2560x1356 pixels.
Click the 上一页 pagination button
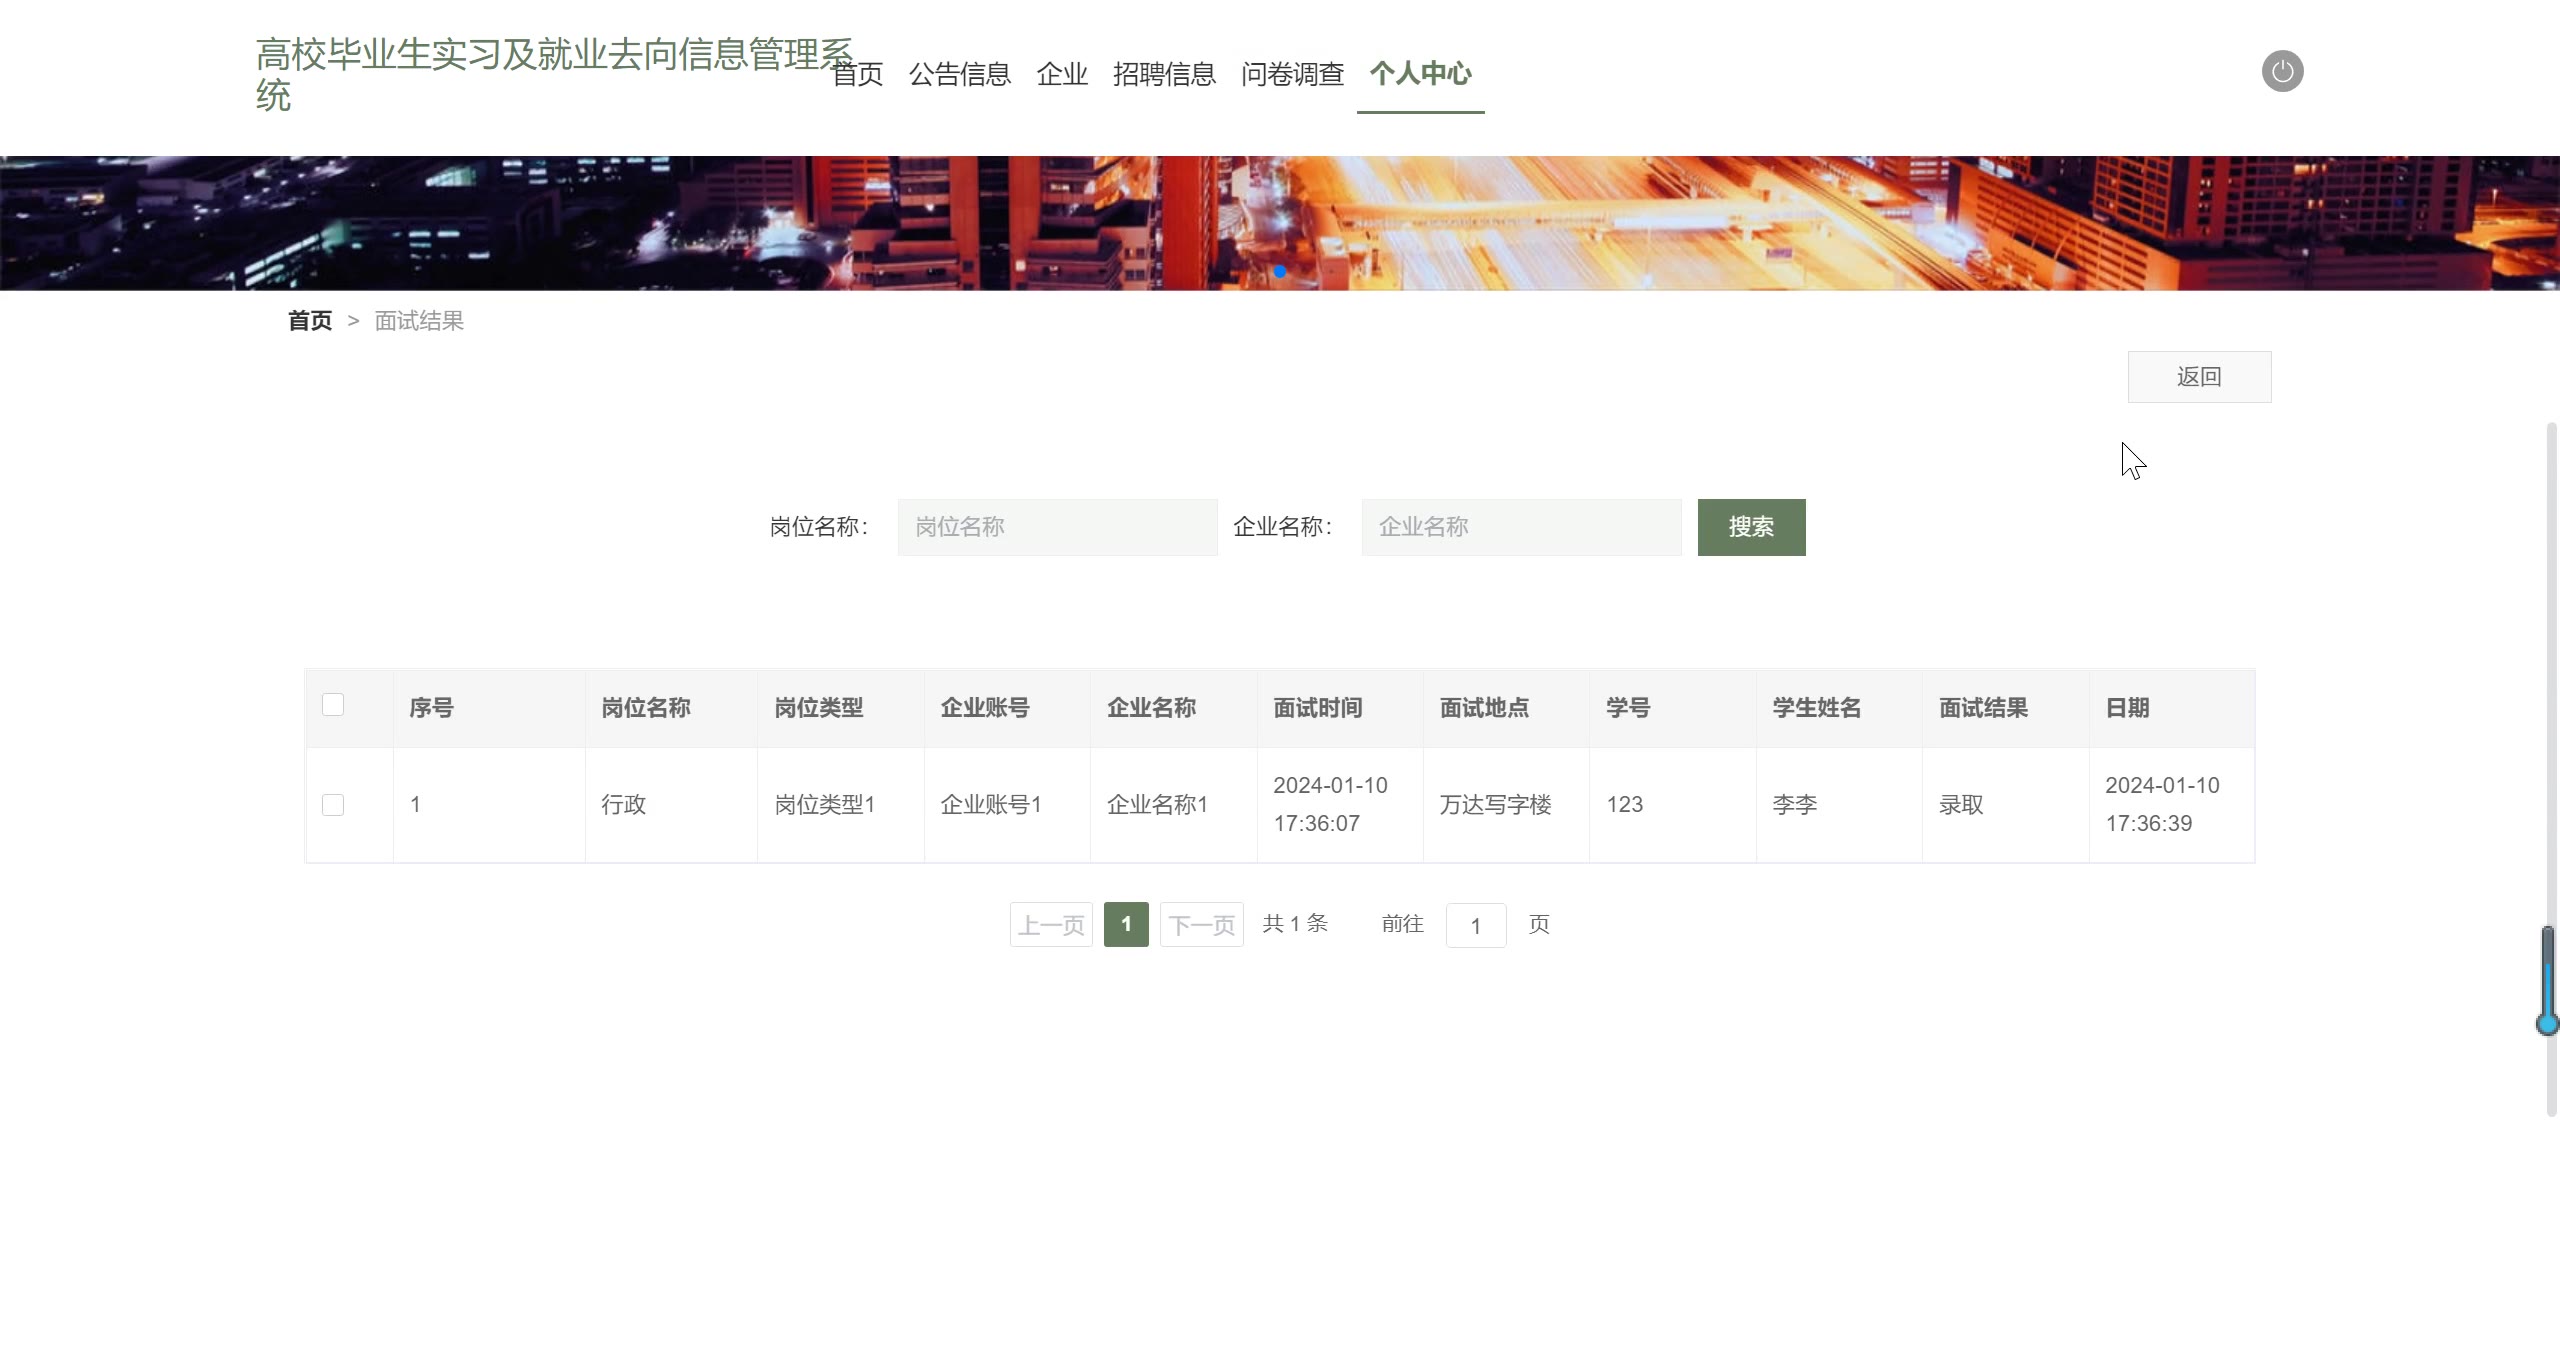pos(1051,925)
